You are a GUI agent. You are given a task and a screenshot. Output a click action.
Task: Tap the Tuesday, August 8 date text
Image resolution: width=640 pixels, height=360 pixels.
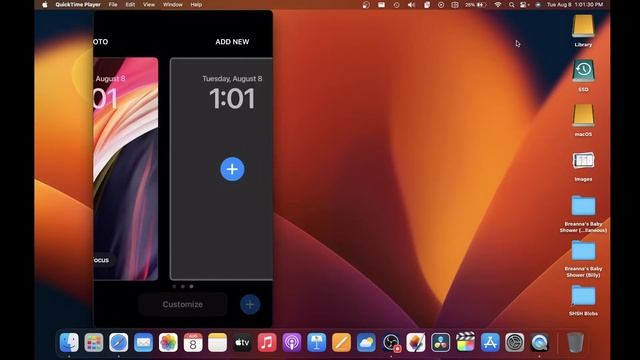pos(232,79)
